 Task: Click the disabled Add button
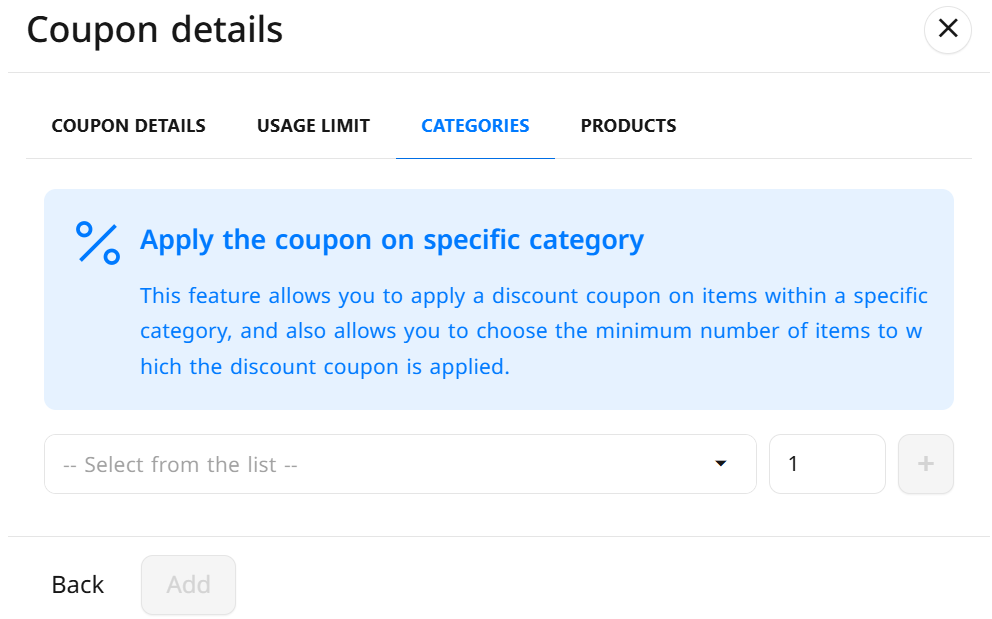click(x=189, y=585)
